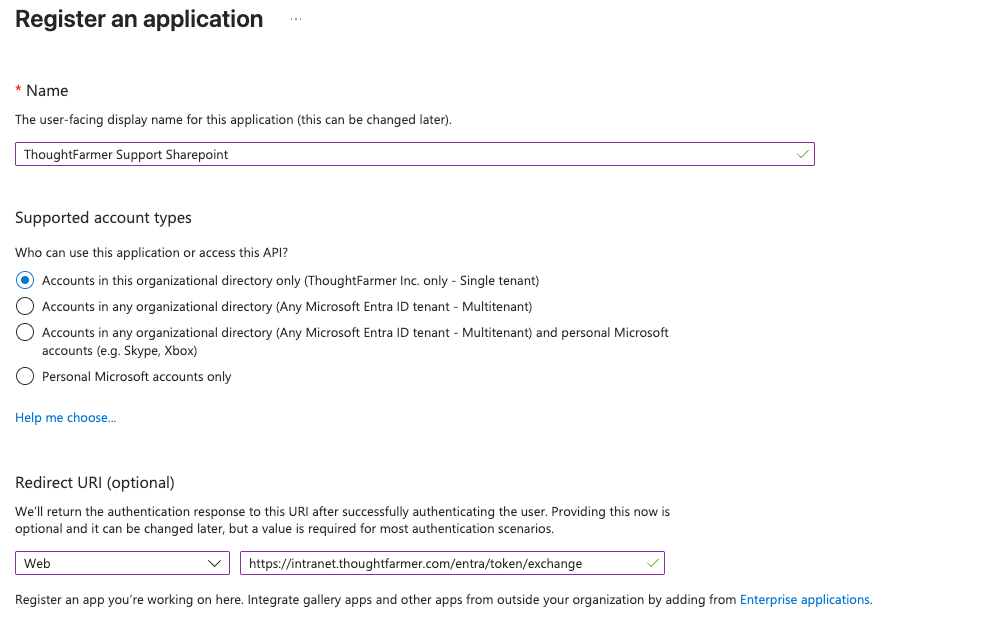Open the "Help me choose..." link
The width and height of the screenshot is (1002, 643).
(65, 417)
